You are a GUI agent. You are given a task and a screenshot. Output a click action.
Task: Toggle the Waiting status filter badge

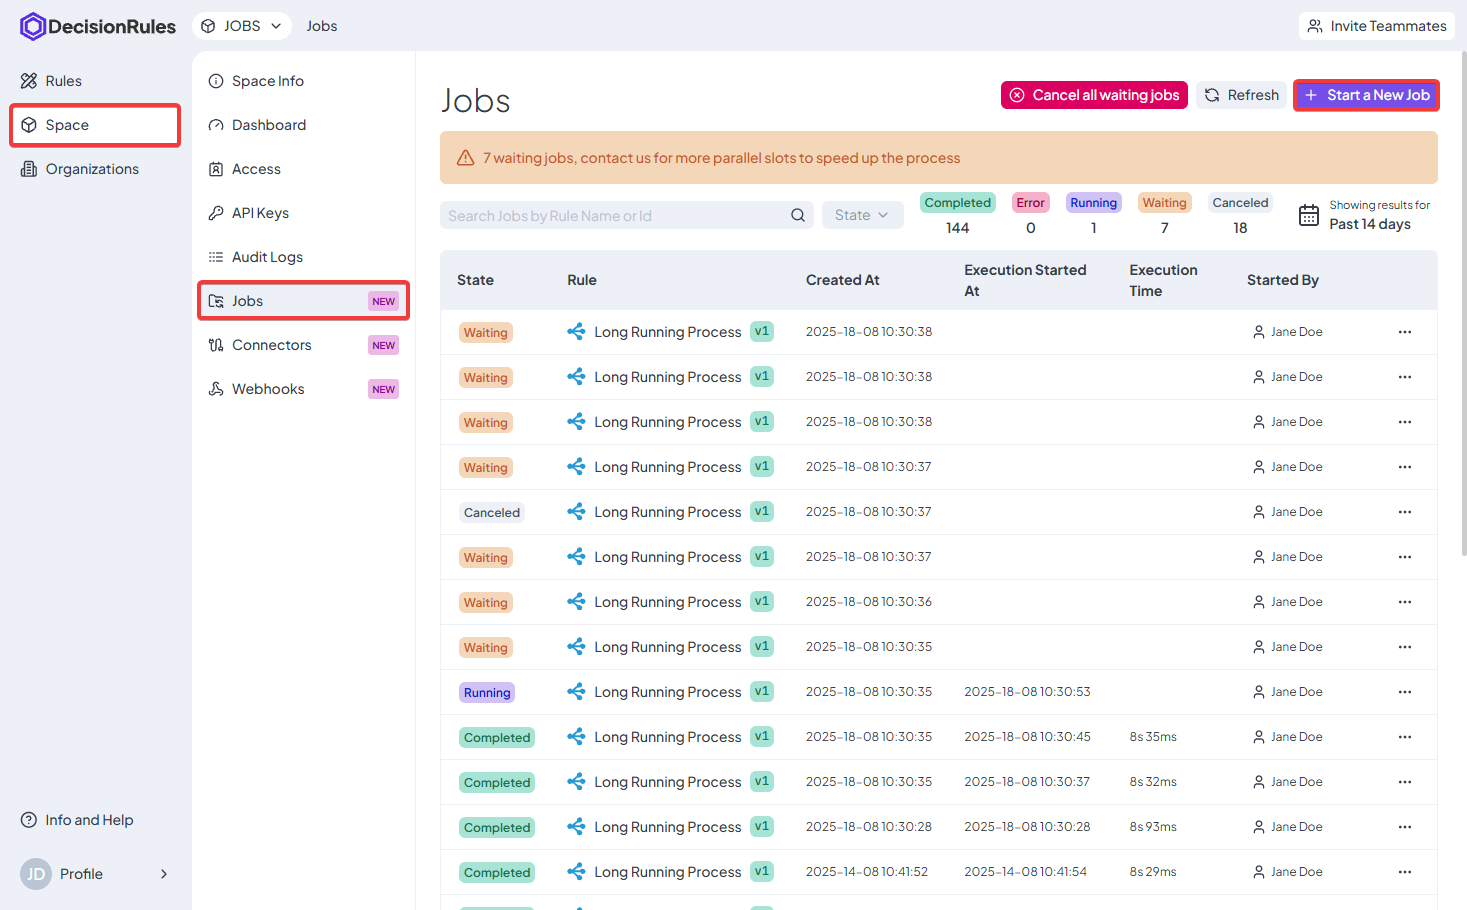coord(1164,203)
